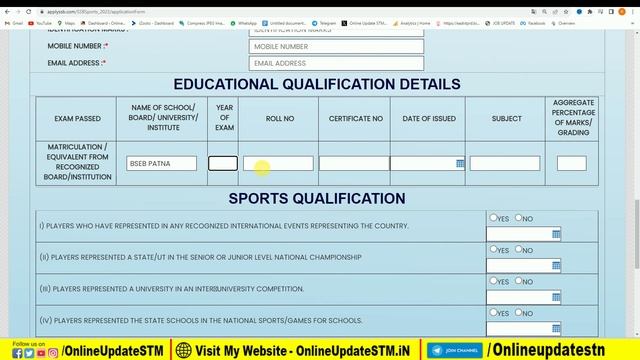Open calendar for state schools games date
Screen dimensions: 640x360
coord(556,329)
